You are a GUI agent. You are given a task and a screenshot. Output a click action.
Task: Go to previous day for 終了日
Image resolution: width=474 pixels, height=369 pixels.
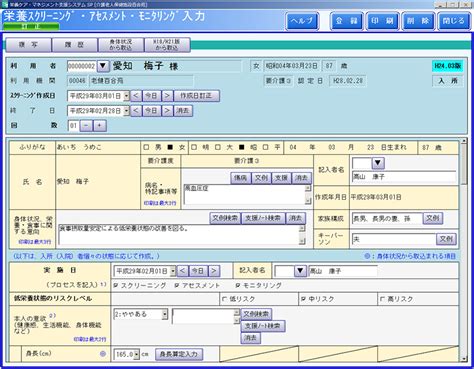136,111
